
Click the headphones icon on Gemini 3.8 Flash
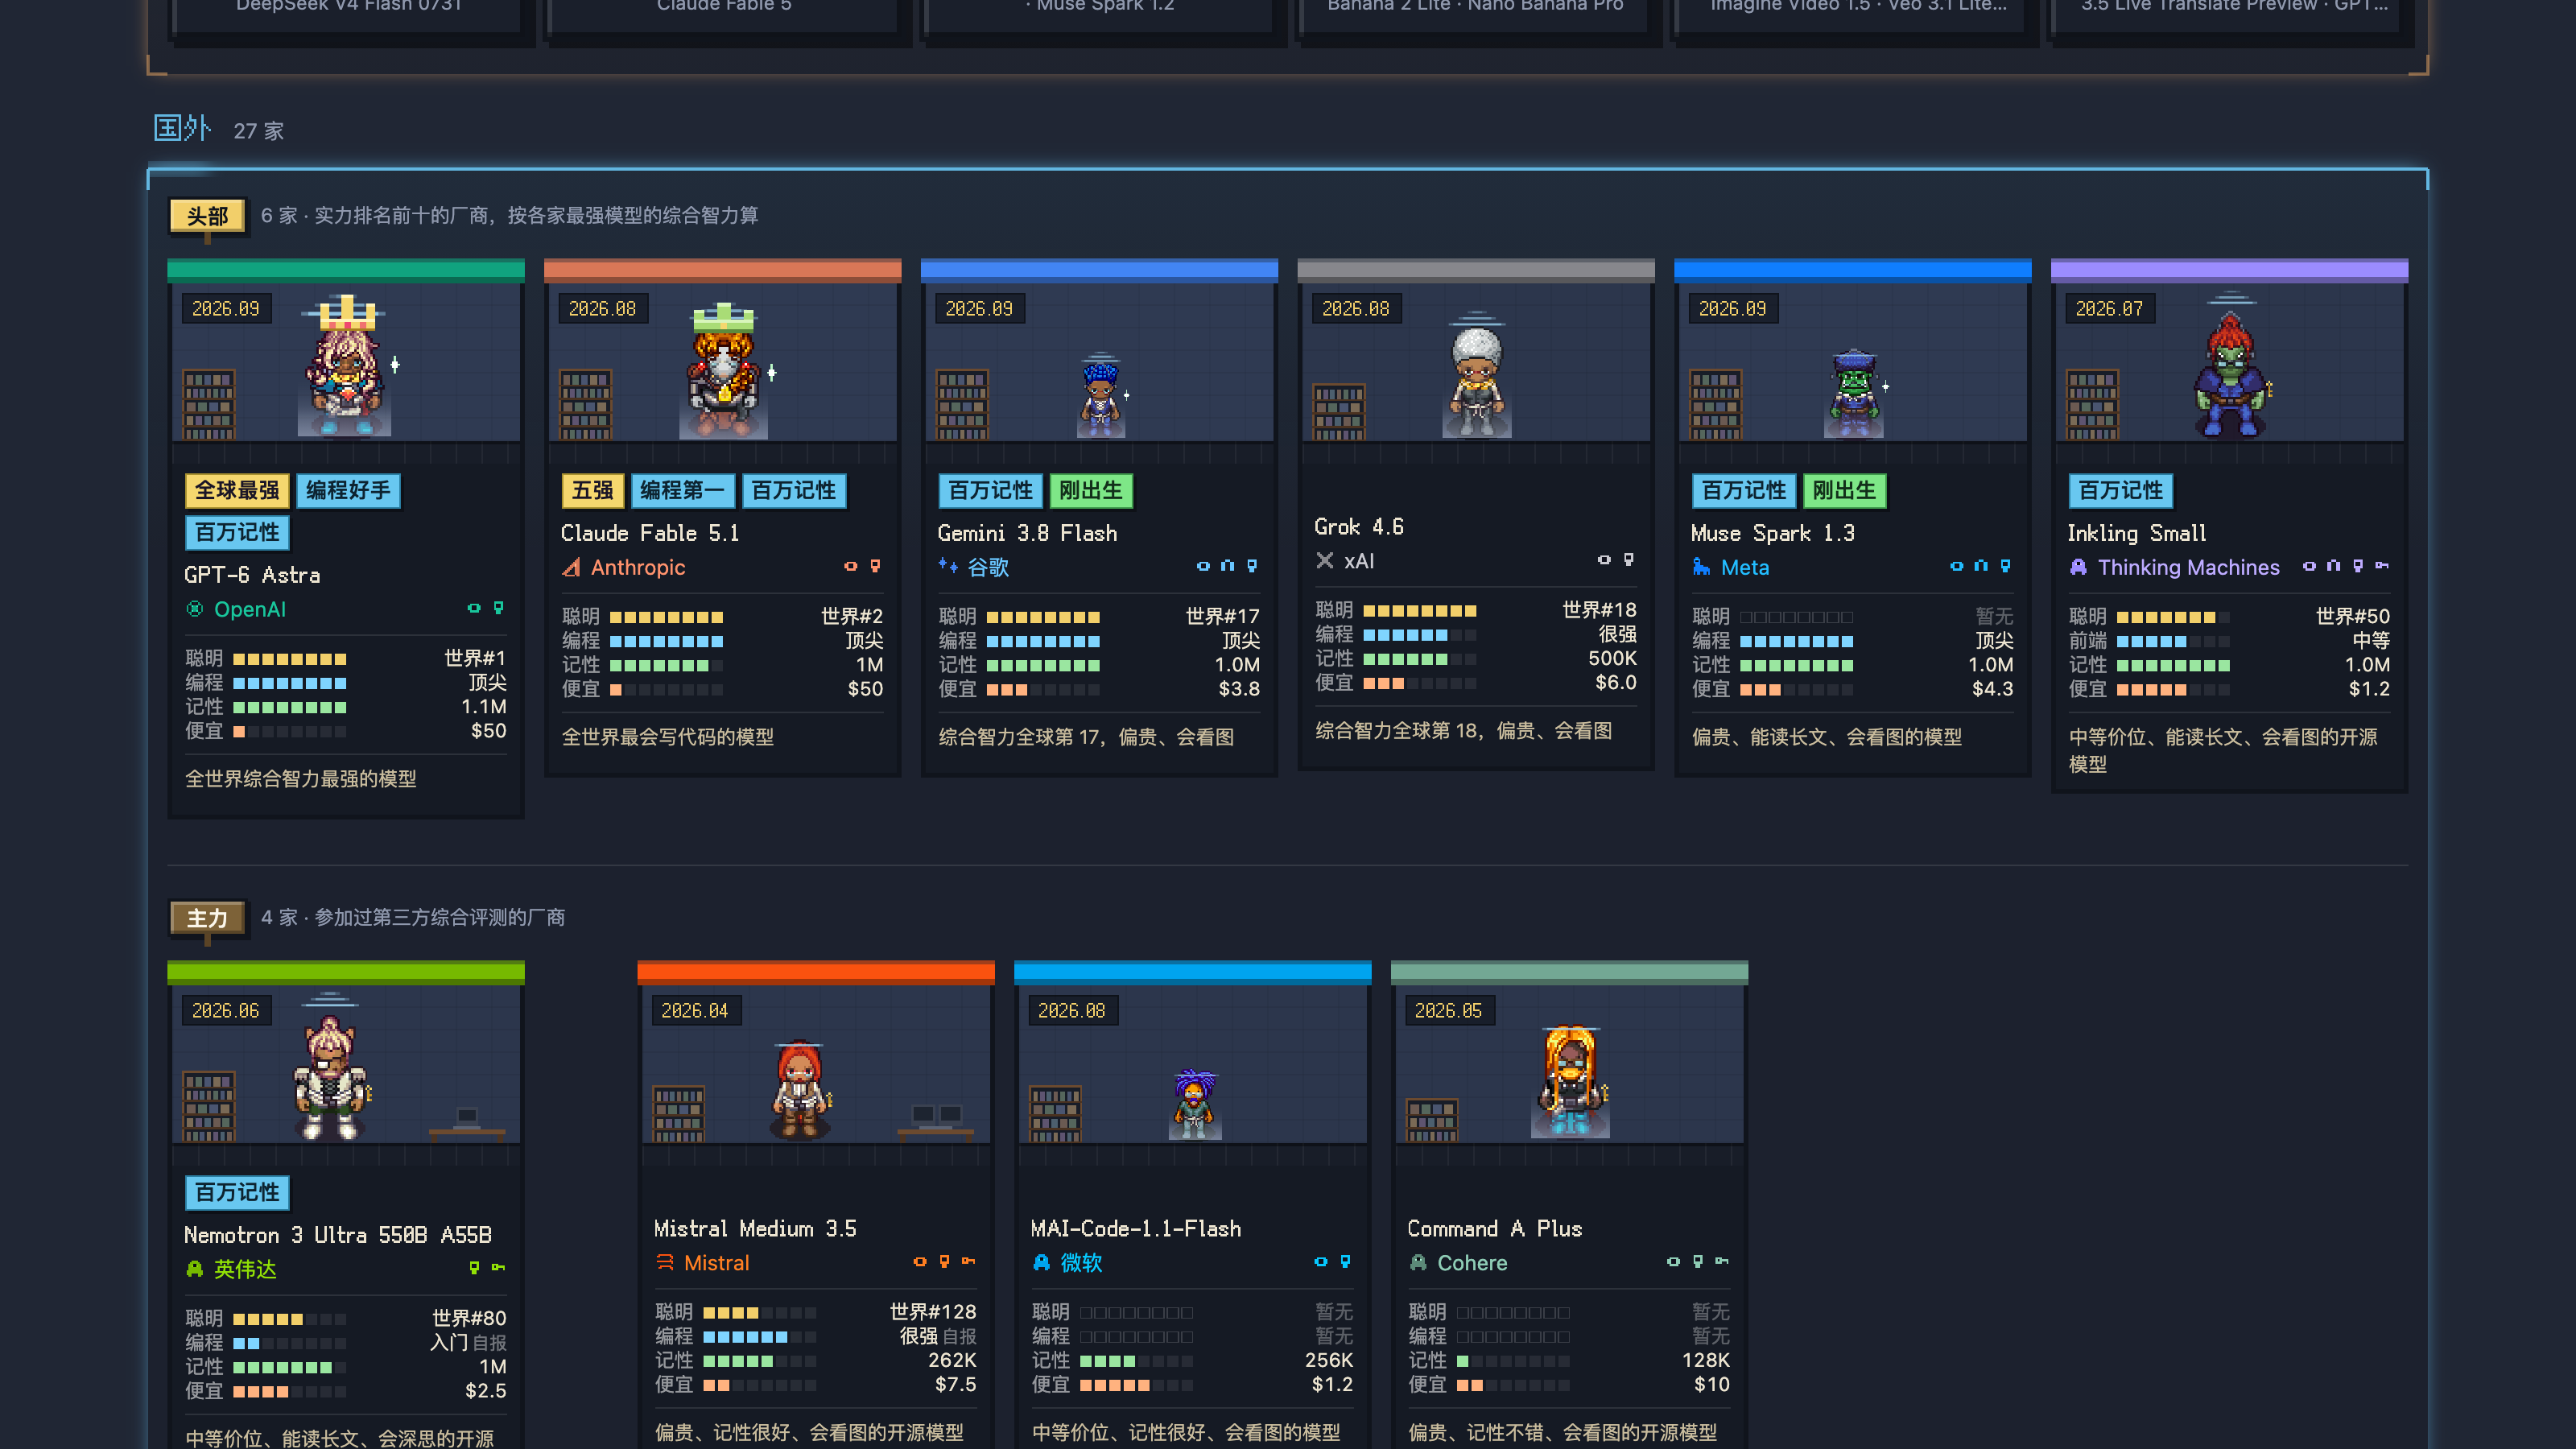[1228, 566]
